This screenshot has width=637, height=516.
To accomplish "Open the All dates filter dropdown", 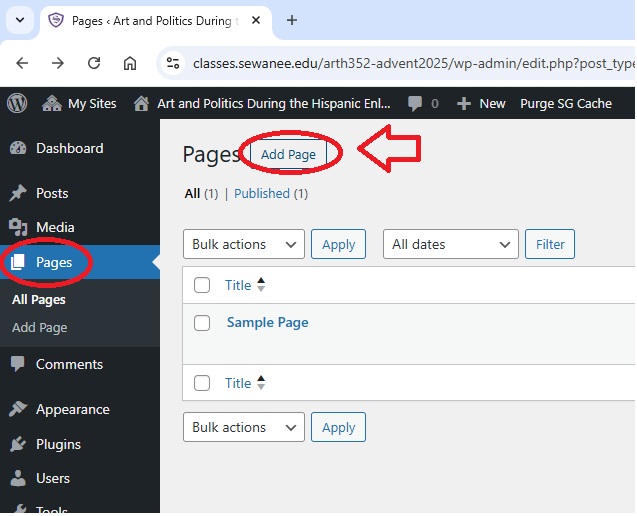I will (x=450, y=244).
